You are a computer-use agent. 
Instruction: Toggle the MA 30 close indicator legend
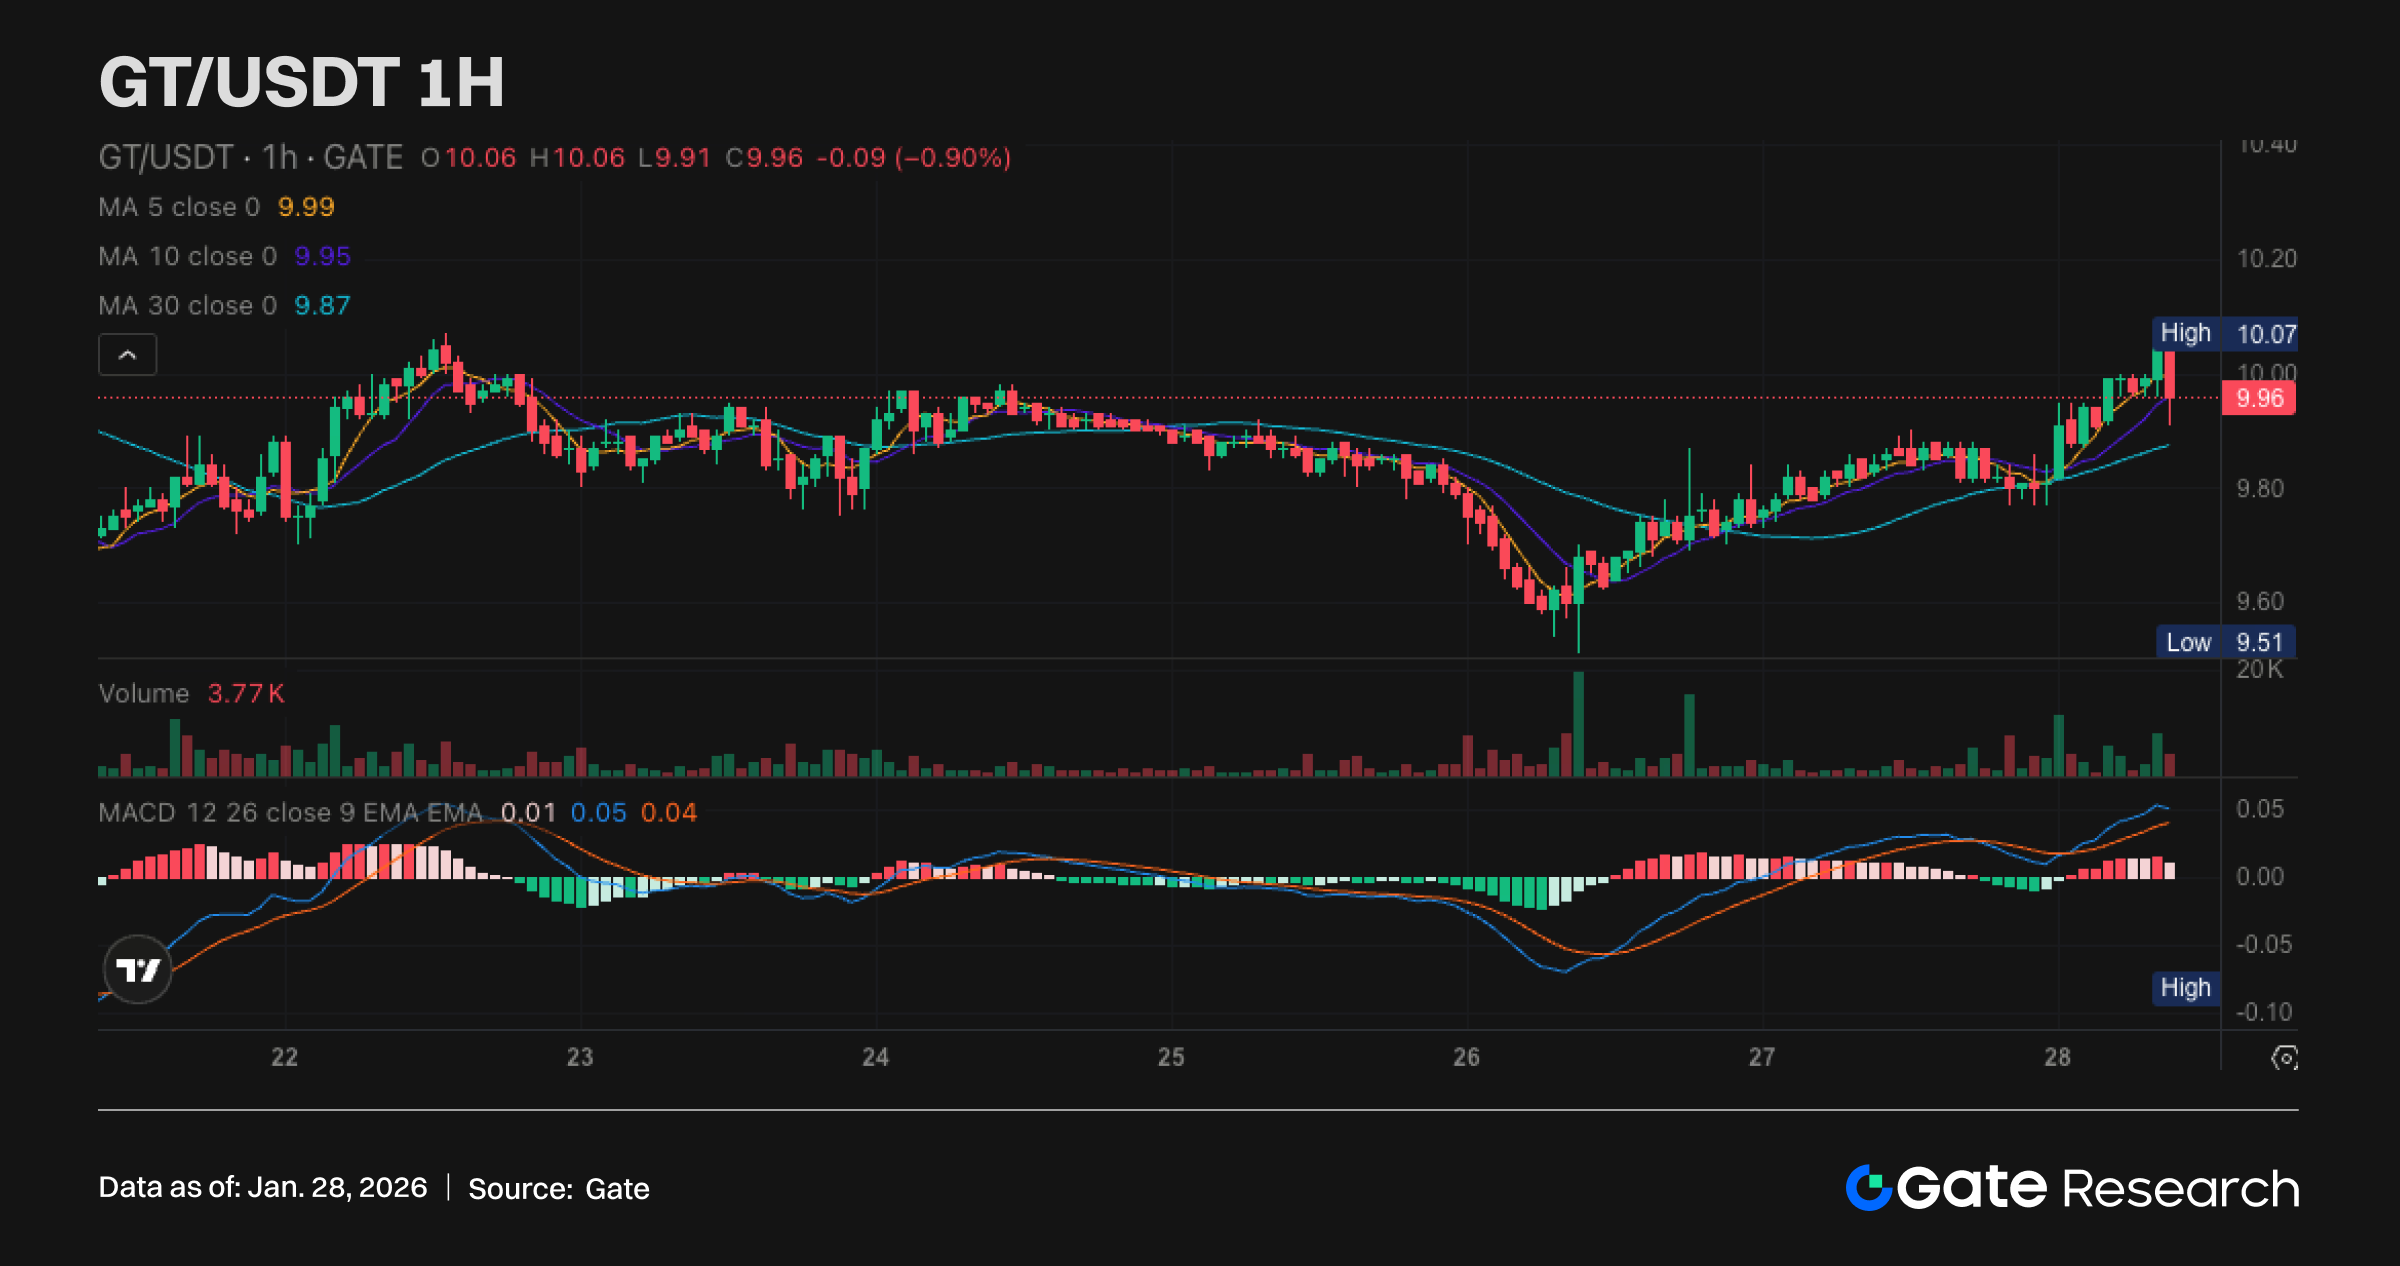[x=187, y=305]
